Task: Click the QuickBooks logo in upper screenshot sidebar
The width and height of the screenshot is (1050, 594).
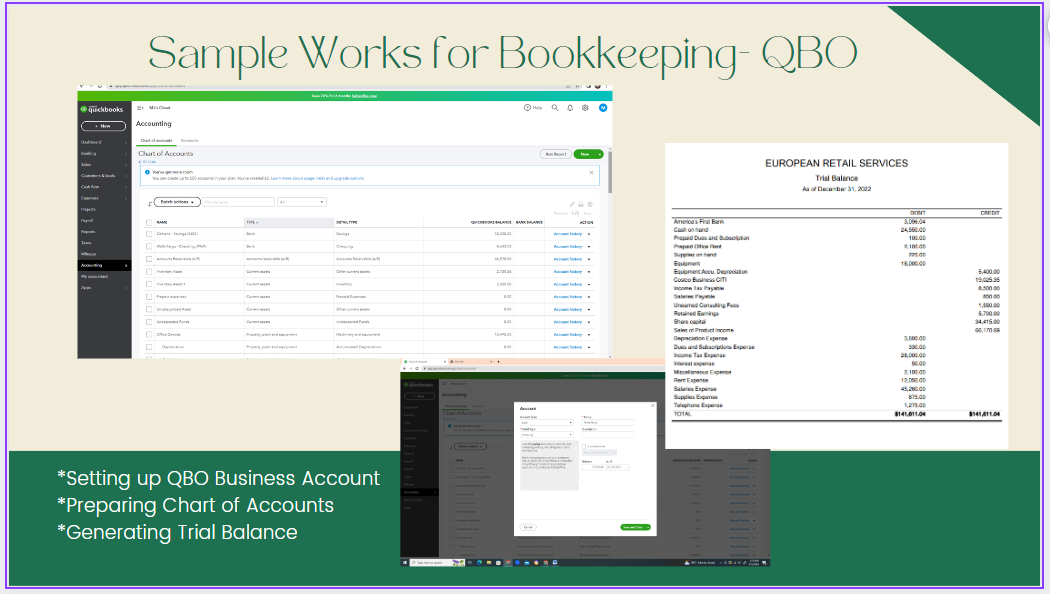Action: click(102, 108)
